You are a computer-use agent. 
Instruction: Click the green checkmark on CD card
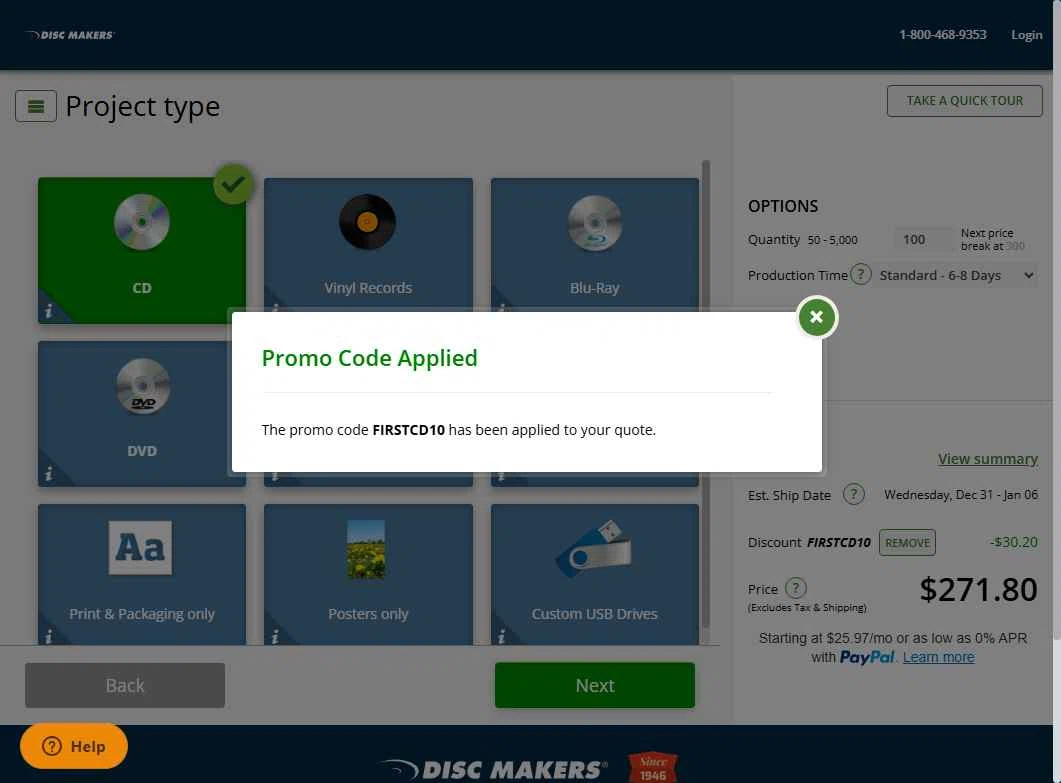click(x=233, y=184)
